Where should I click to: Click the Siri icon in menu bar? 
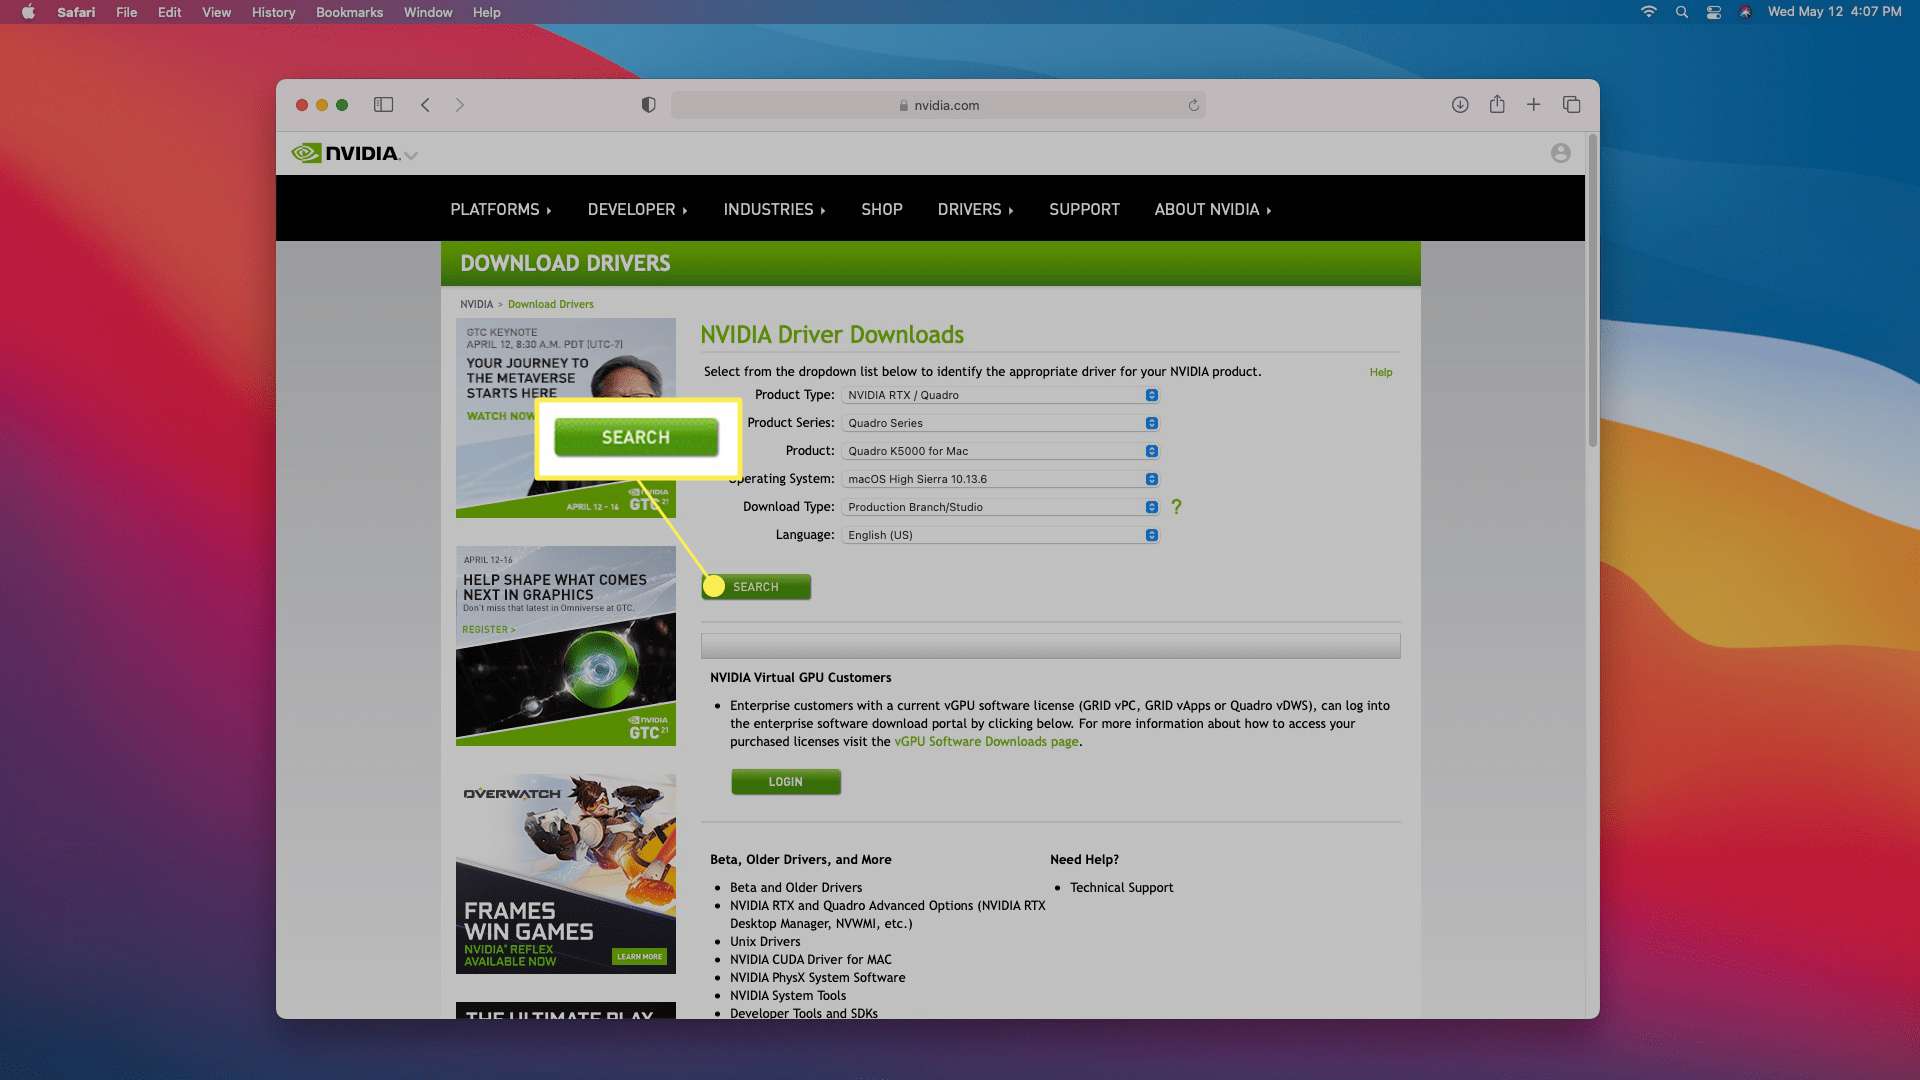(x=1745, y=12)
